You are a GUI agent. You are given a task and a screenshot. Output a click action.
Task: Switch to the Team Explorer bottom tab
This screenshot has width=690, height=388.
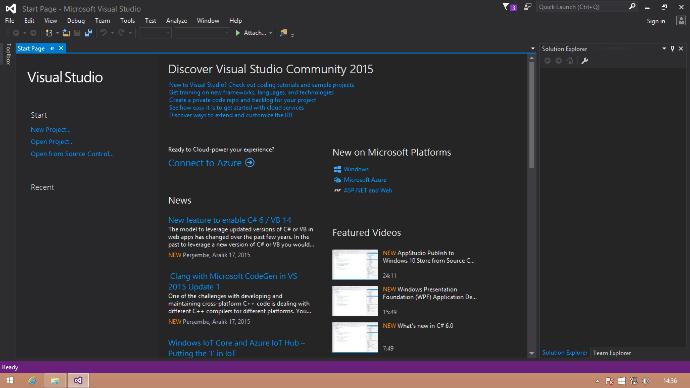[612, 353]
